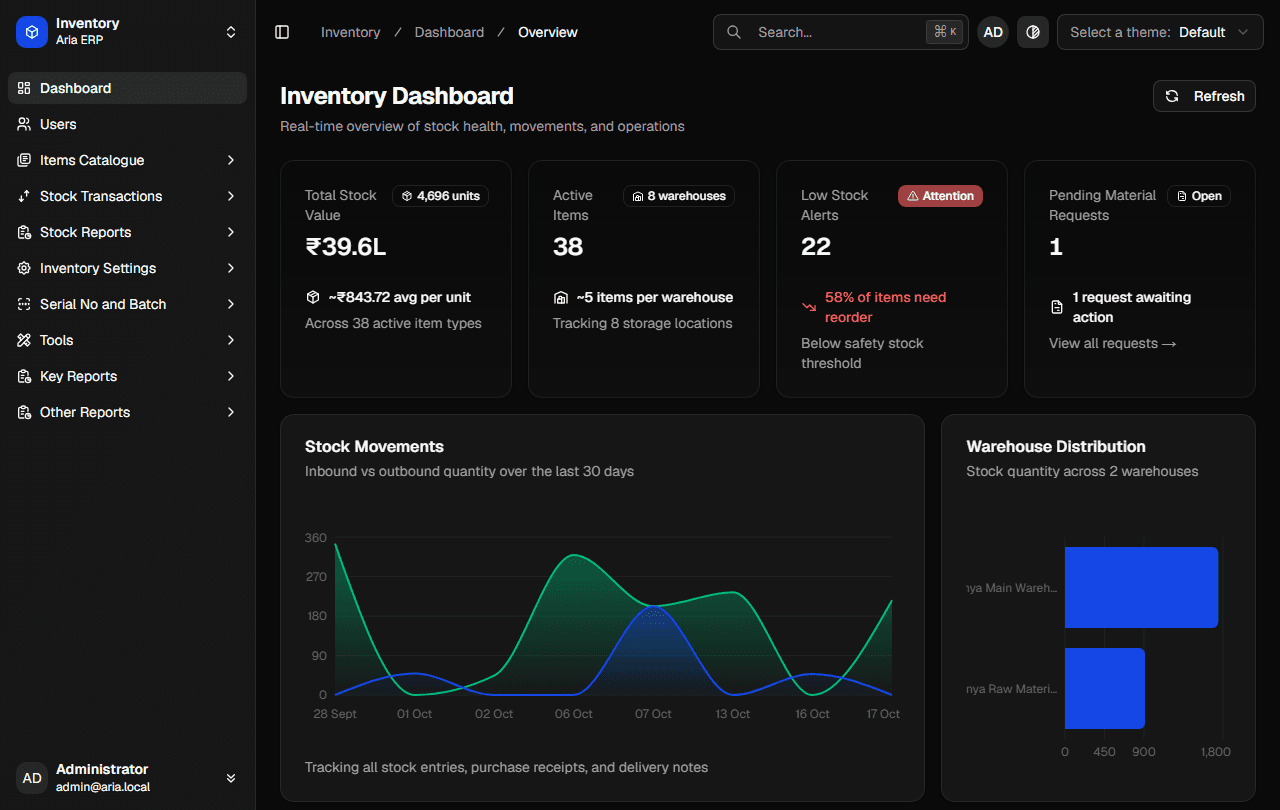The image size is (1280, 810).
Task: Click the Refresh button
Action: [x=1204, y=96]
